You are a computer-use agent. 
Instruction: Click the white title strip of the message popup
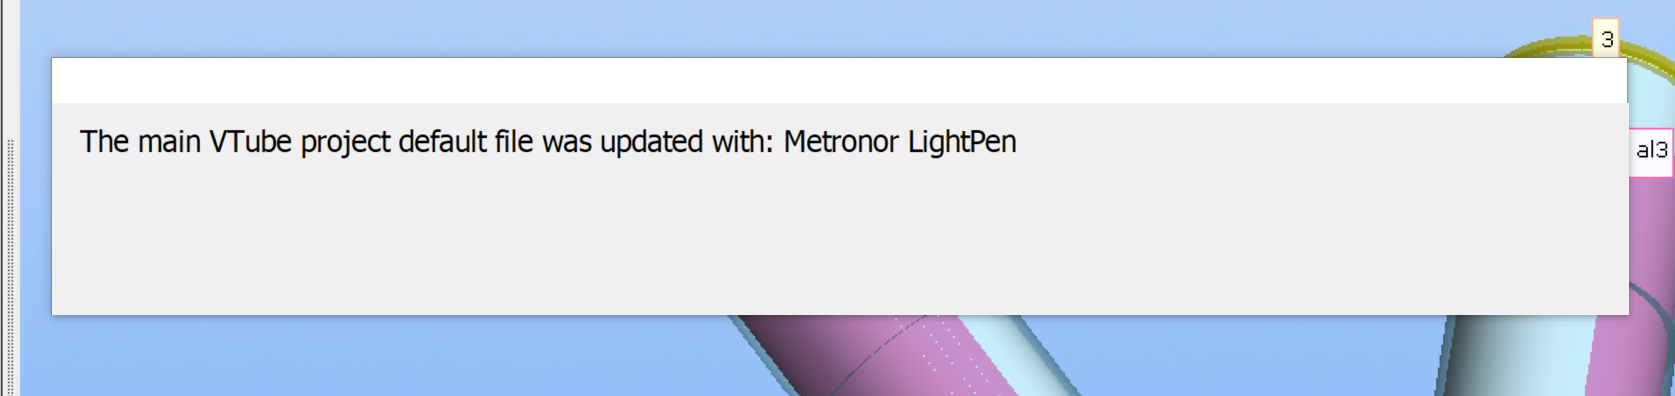pyautogui.click(x=840, y=80)
